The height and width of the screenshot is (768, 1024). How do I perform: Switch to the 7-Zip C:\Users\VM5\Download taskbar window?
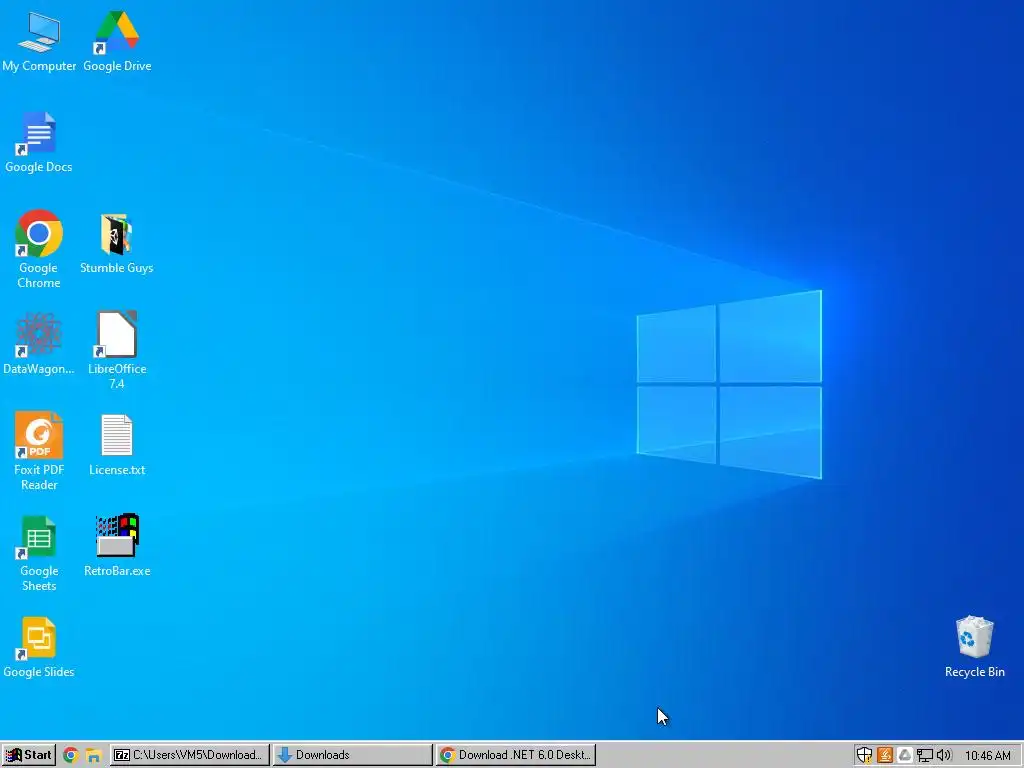(x=189, y=755)
